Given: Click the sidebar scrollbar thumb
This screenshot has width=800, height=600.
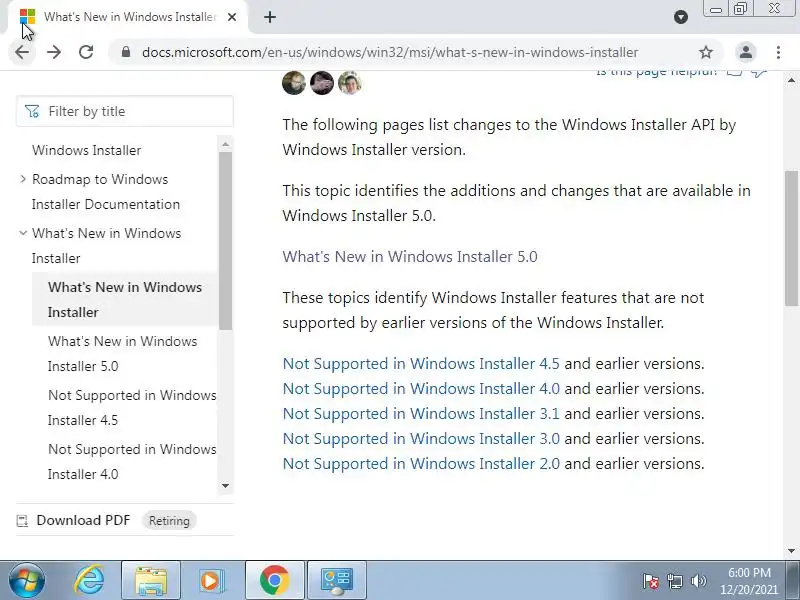Looking at the screenshot, I should pyautogui.click(x=226, y=241).
